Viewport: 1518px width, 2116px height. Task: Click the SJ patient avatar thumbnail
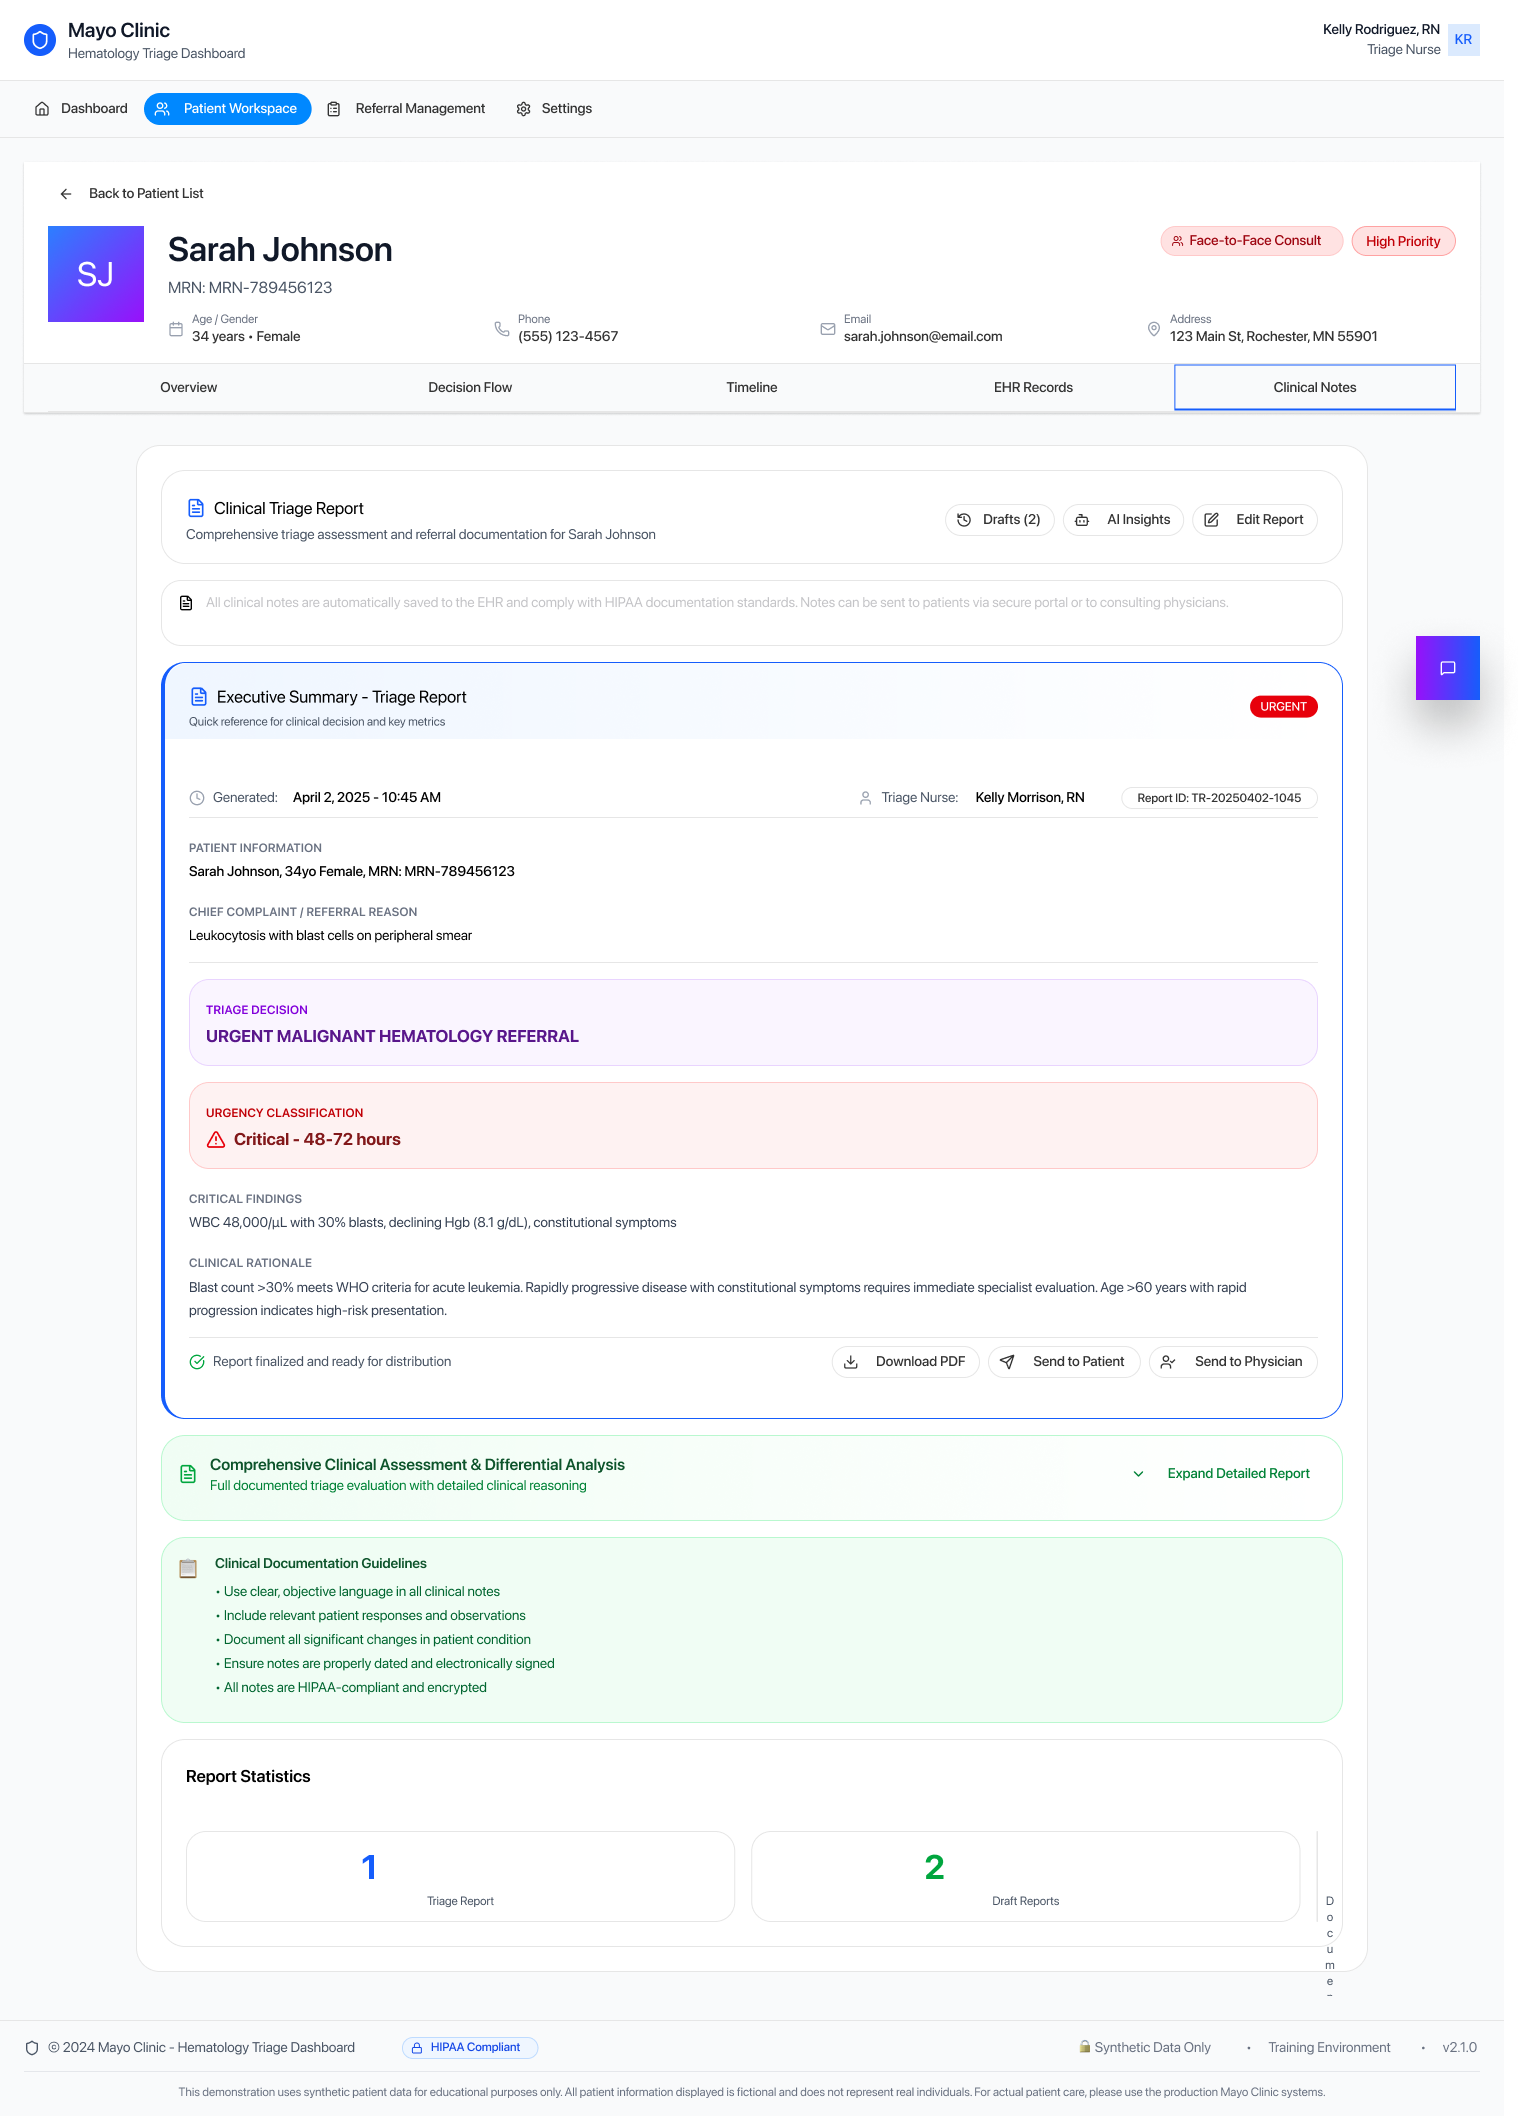tap(96, 274)
